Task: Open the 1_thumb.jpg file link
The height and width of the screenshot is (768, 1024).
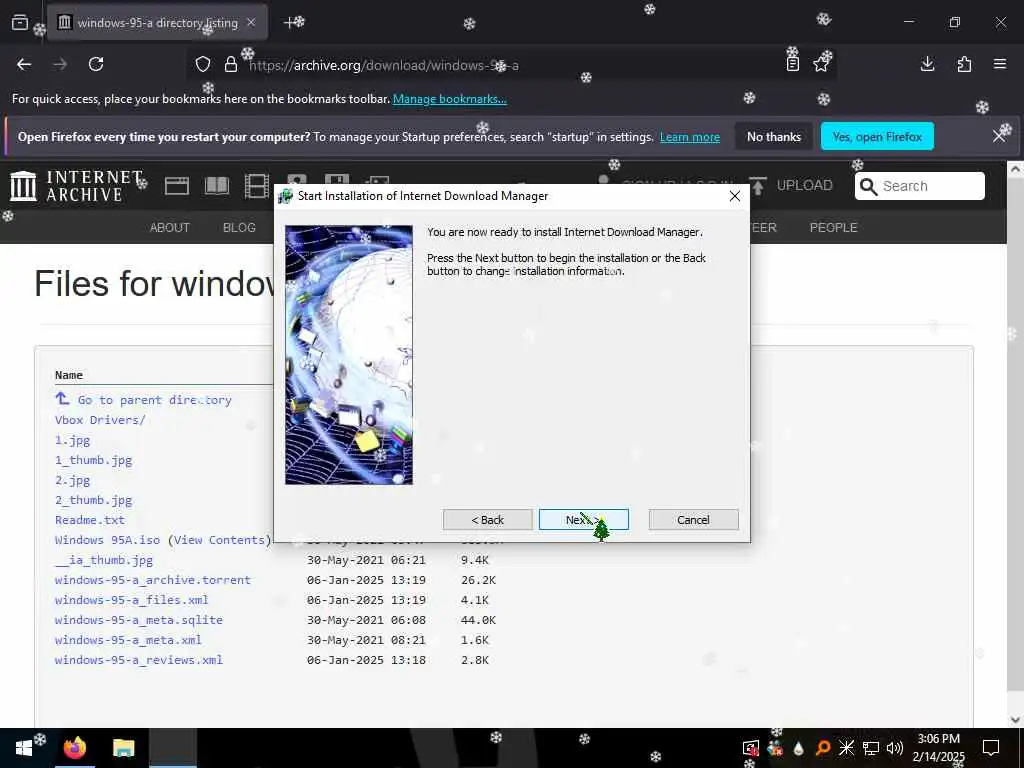Action: pyautogui.click(x=93, y=460)
